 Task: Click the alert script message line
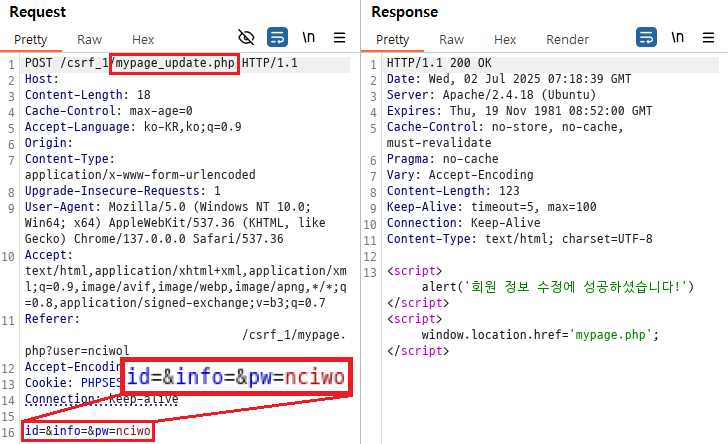[558, 287]
